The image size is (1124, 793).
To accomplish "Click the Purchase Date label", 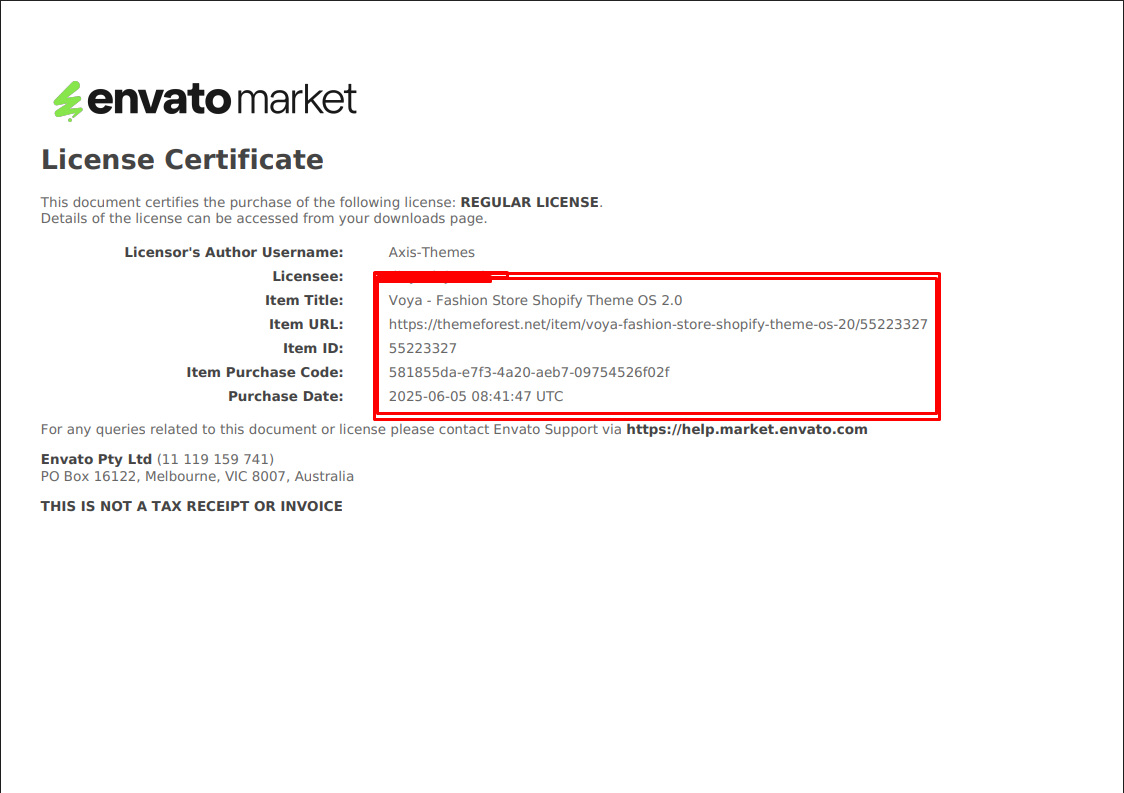I will pos(285,396).
